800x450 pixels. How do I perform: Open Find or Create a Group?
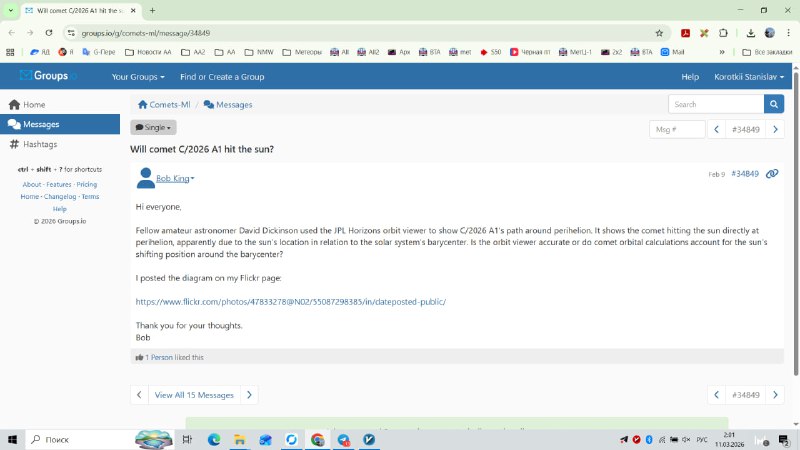[222, 77]
